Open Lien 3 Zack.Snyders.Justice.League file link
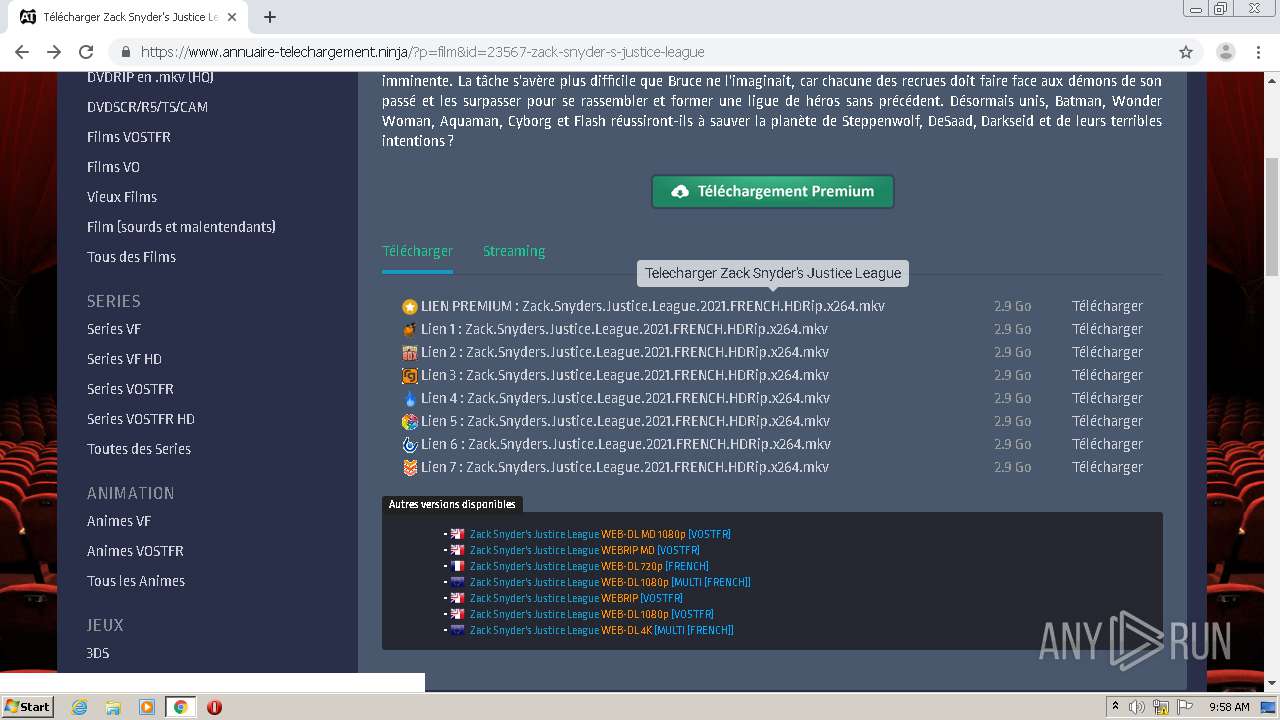 pyautogui.click(x=625, y=375)
